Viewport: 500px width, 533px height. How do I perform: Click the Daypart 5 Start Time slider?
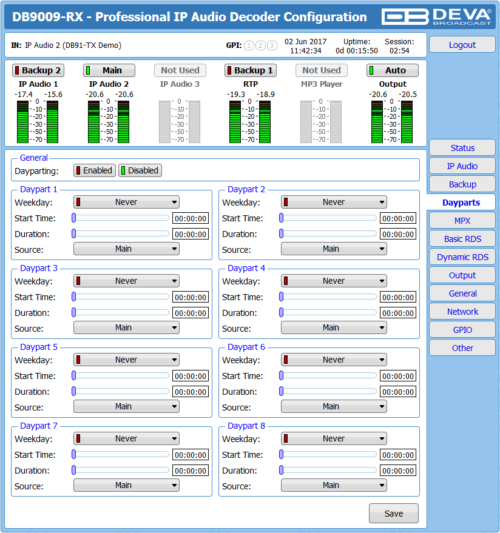coord(120,376)
